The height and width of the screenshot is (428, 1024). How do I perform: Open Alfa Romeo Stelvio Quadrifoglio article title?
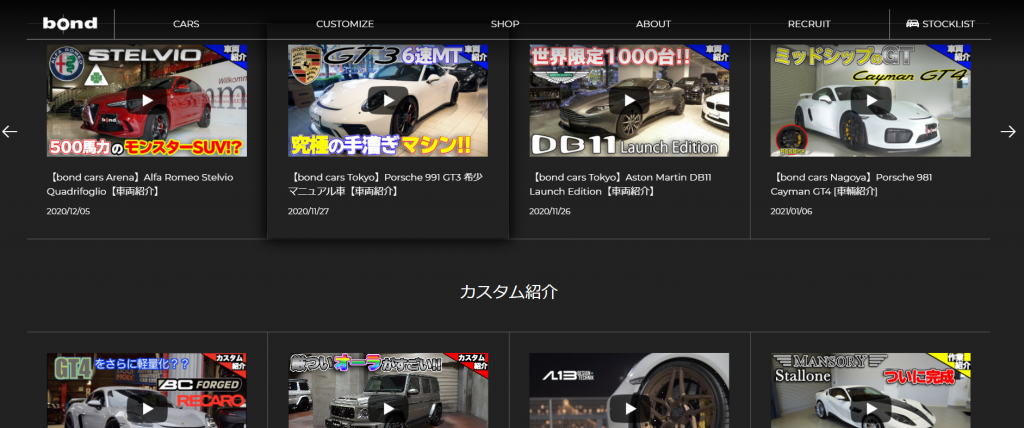coord(140,184)
